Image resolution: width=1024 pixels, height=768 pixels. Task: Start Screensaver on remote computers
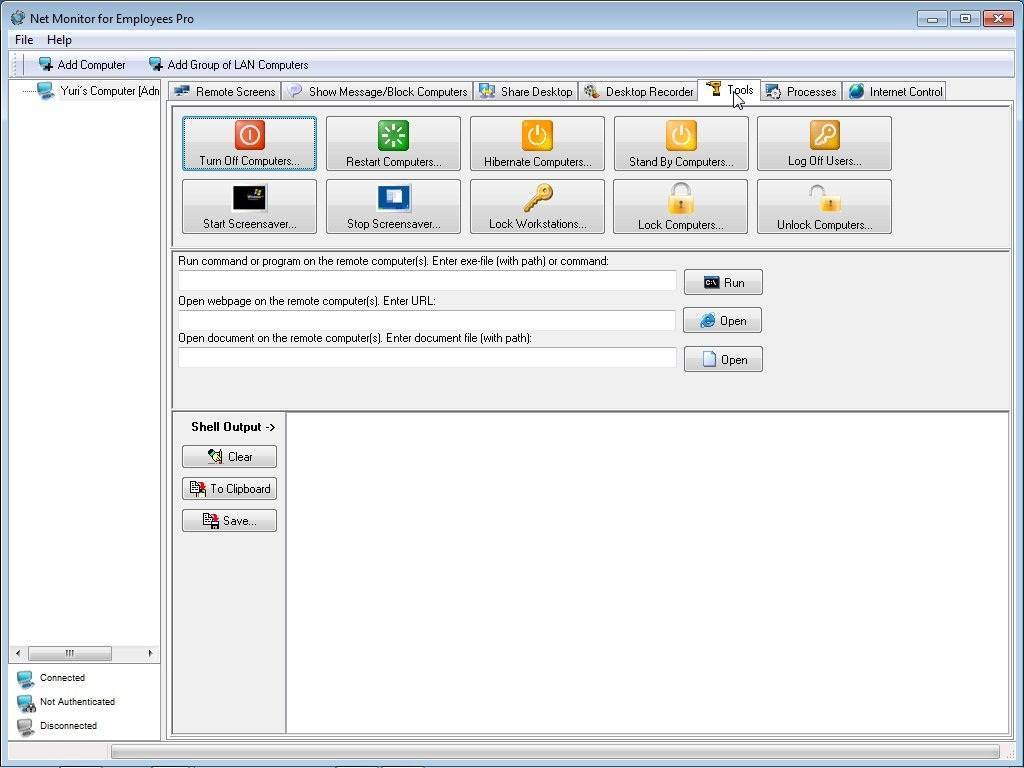coord(249,206)
